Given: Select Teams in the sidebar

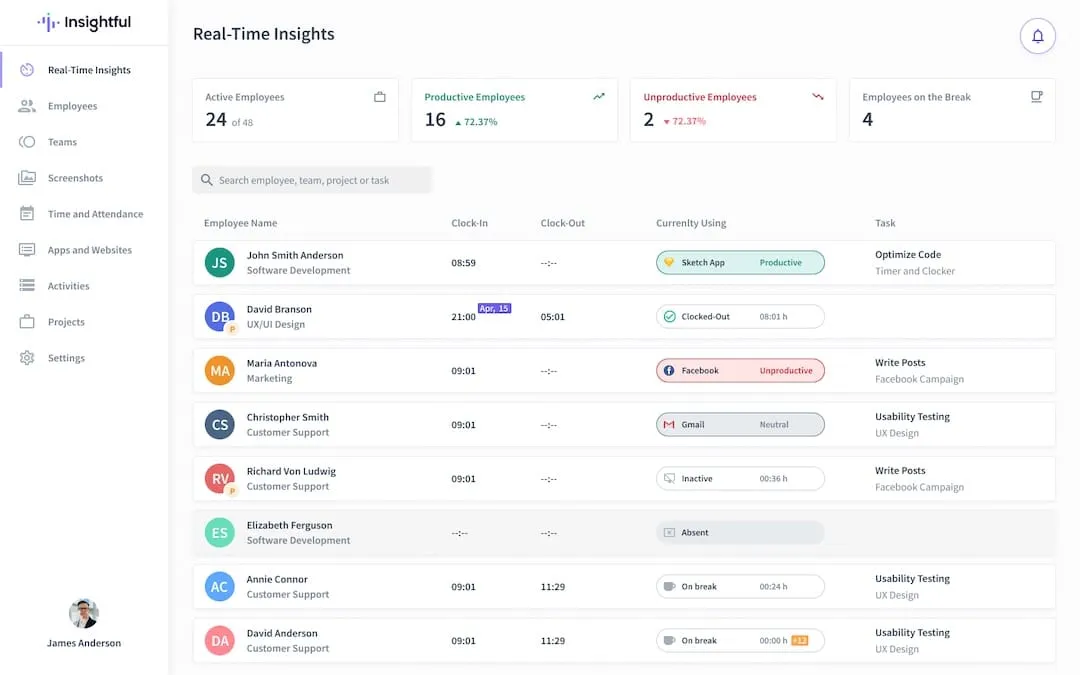Looking at the screenshot, I should (27, 141).
